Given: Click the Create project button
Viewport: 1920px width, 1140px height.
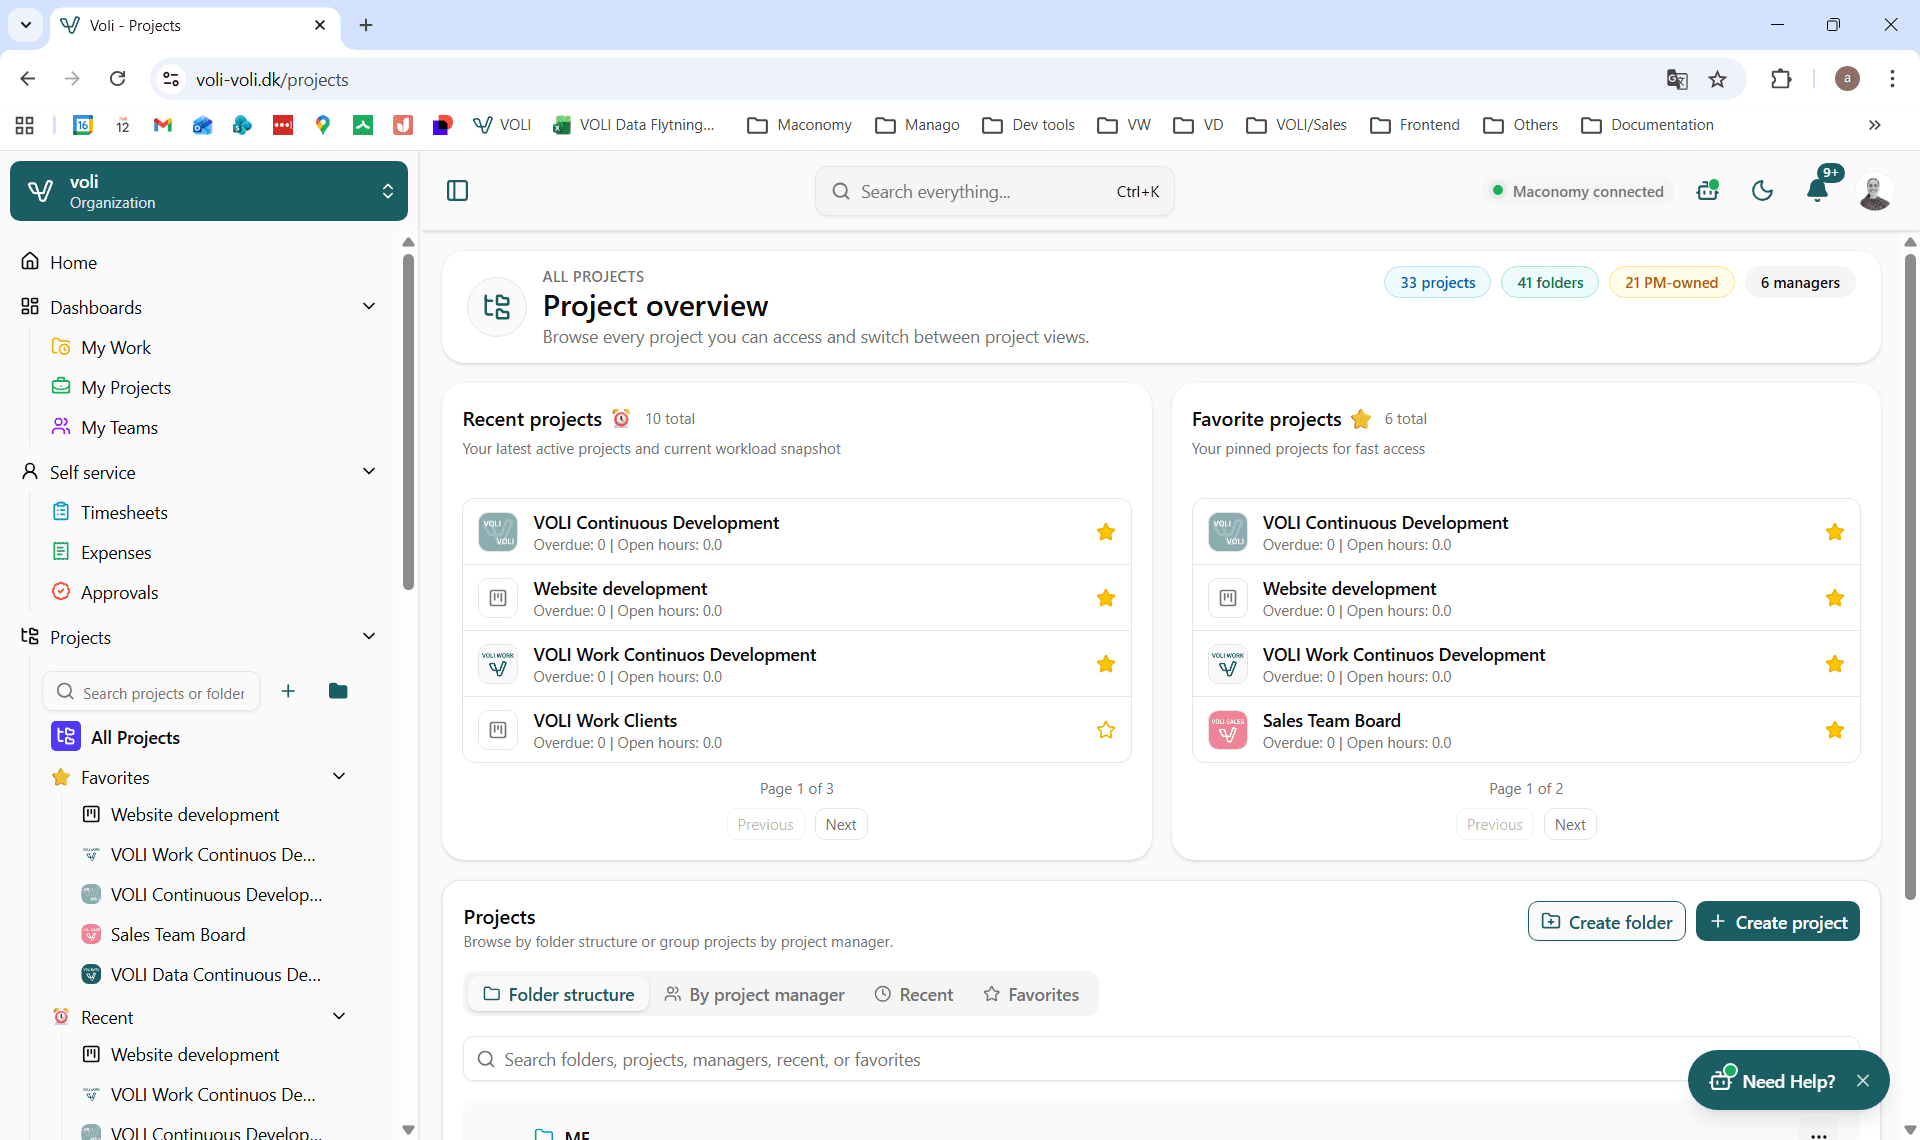Looking at the screenshot, I should (1777, 922).
